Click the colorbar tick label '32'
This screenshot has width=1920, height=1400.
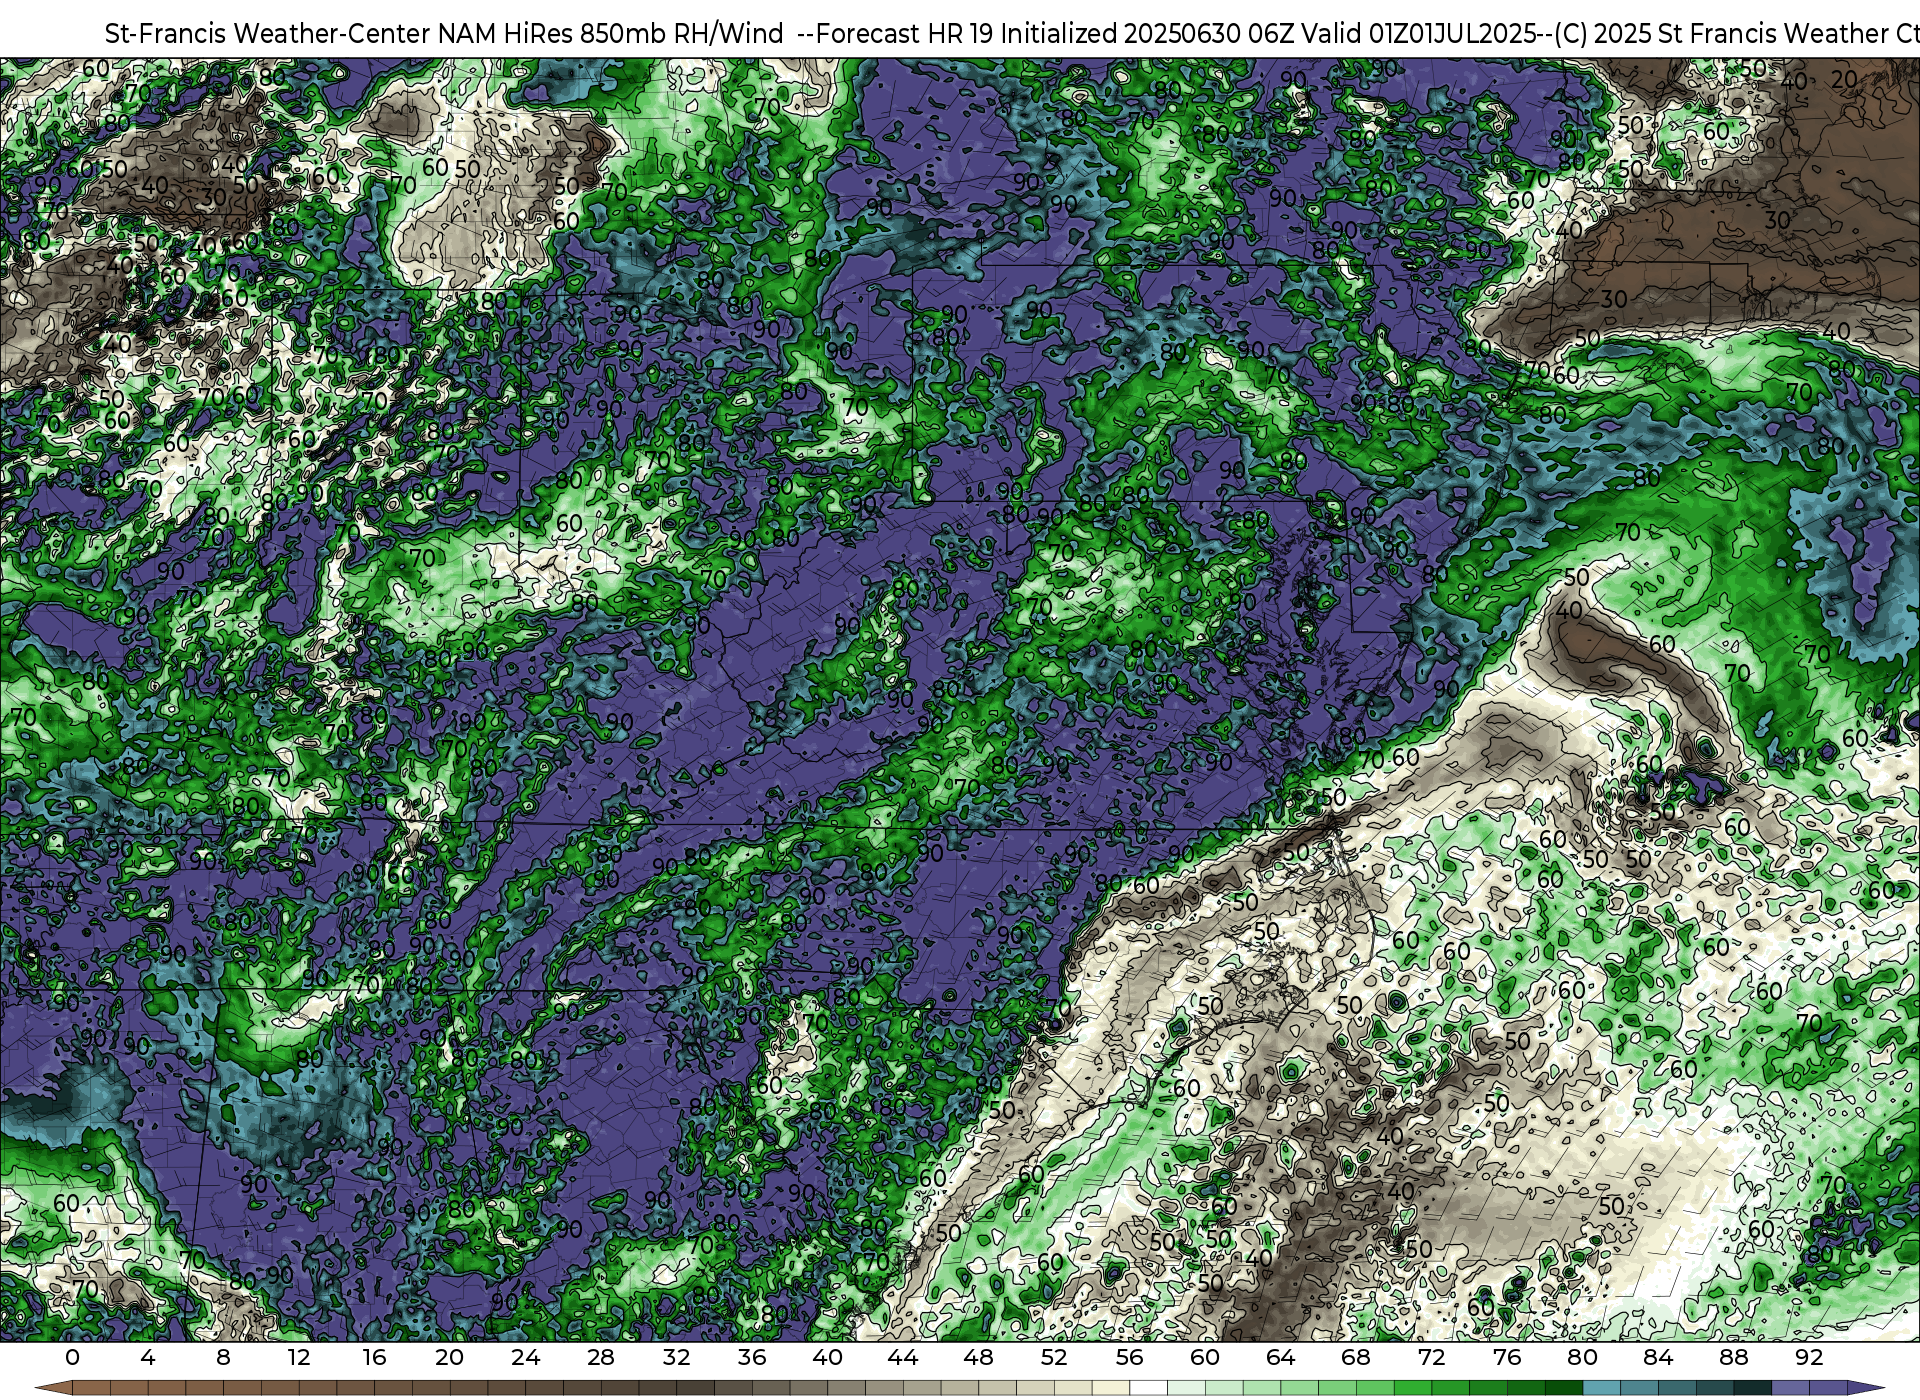[677, 1357]
